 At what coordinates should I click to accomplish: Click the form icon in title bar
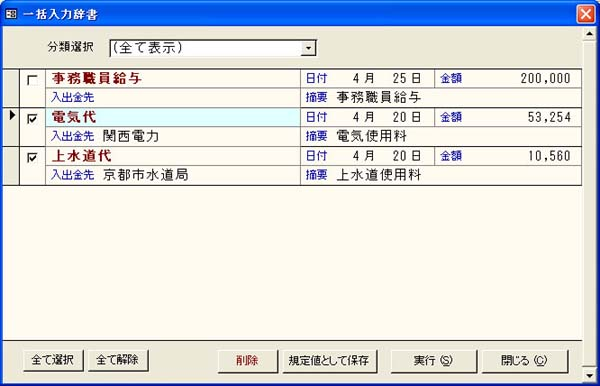coord(11,14)
